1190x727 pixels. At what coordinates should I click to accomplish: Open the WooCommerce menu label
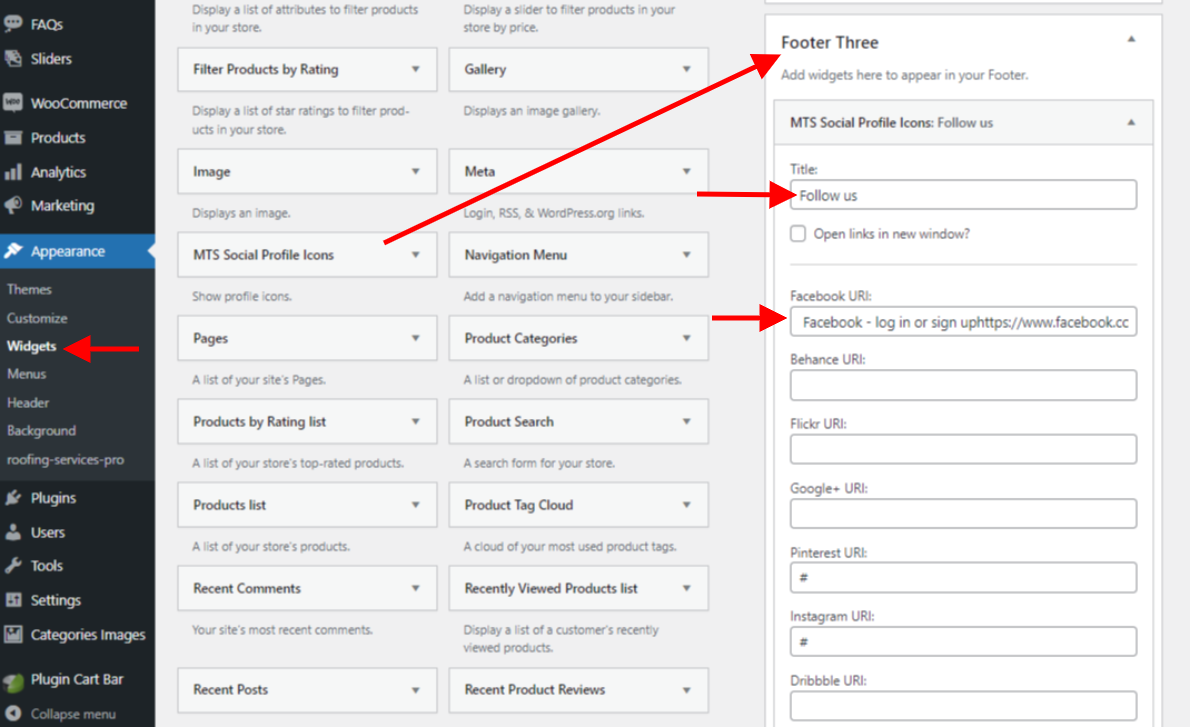point(79,103)
